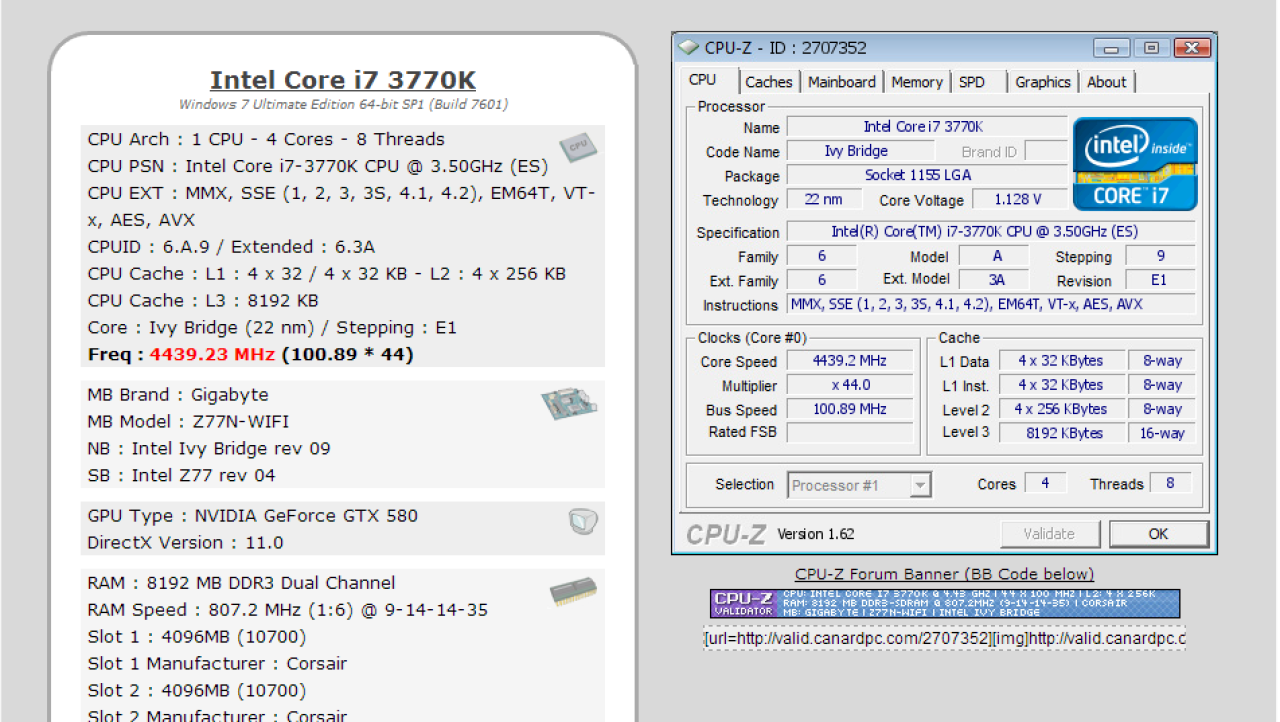
Task: Click the 'CPUID : 6.A.9 / Extended : 6.3A' line
Action: click(231, 246)
